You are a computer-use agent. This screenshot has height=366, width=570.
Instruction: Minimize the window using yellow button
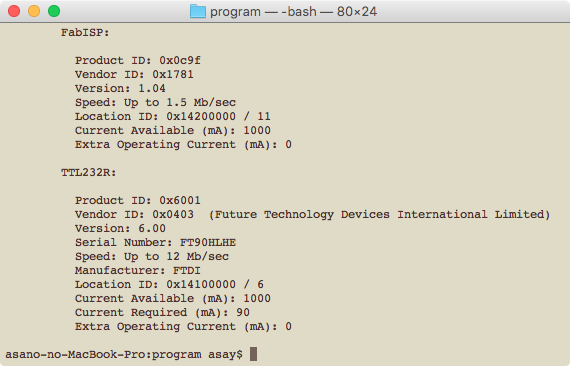(34, 11)
